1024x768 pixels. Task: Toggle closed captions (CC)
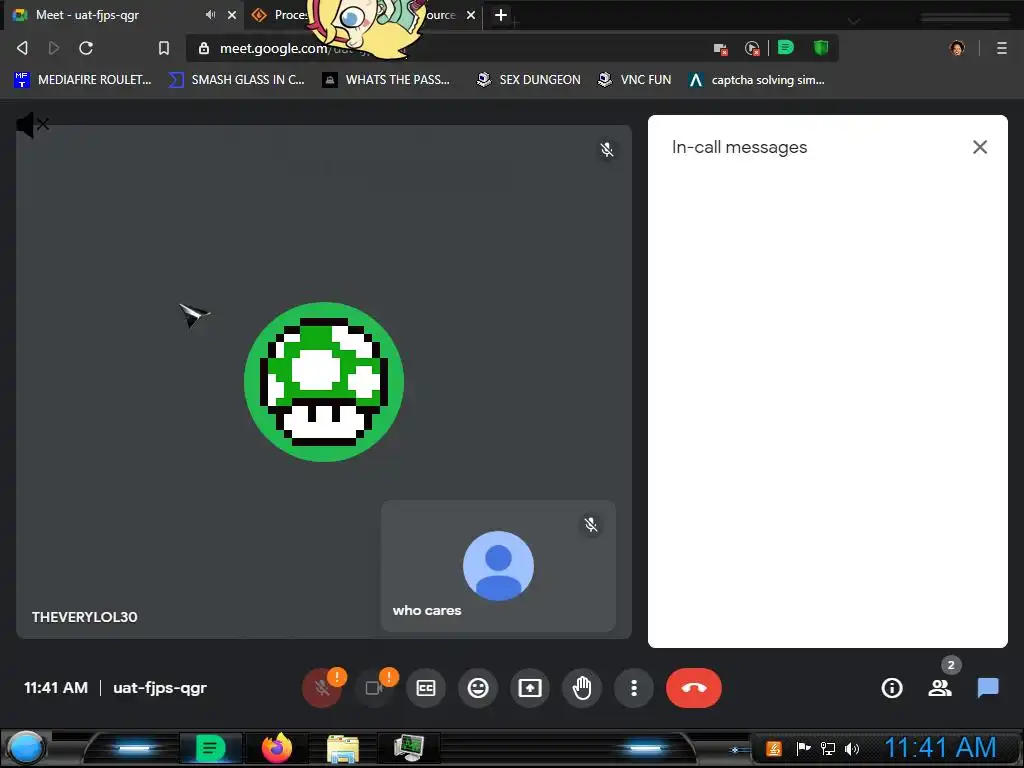click(426, 688)
